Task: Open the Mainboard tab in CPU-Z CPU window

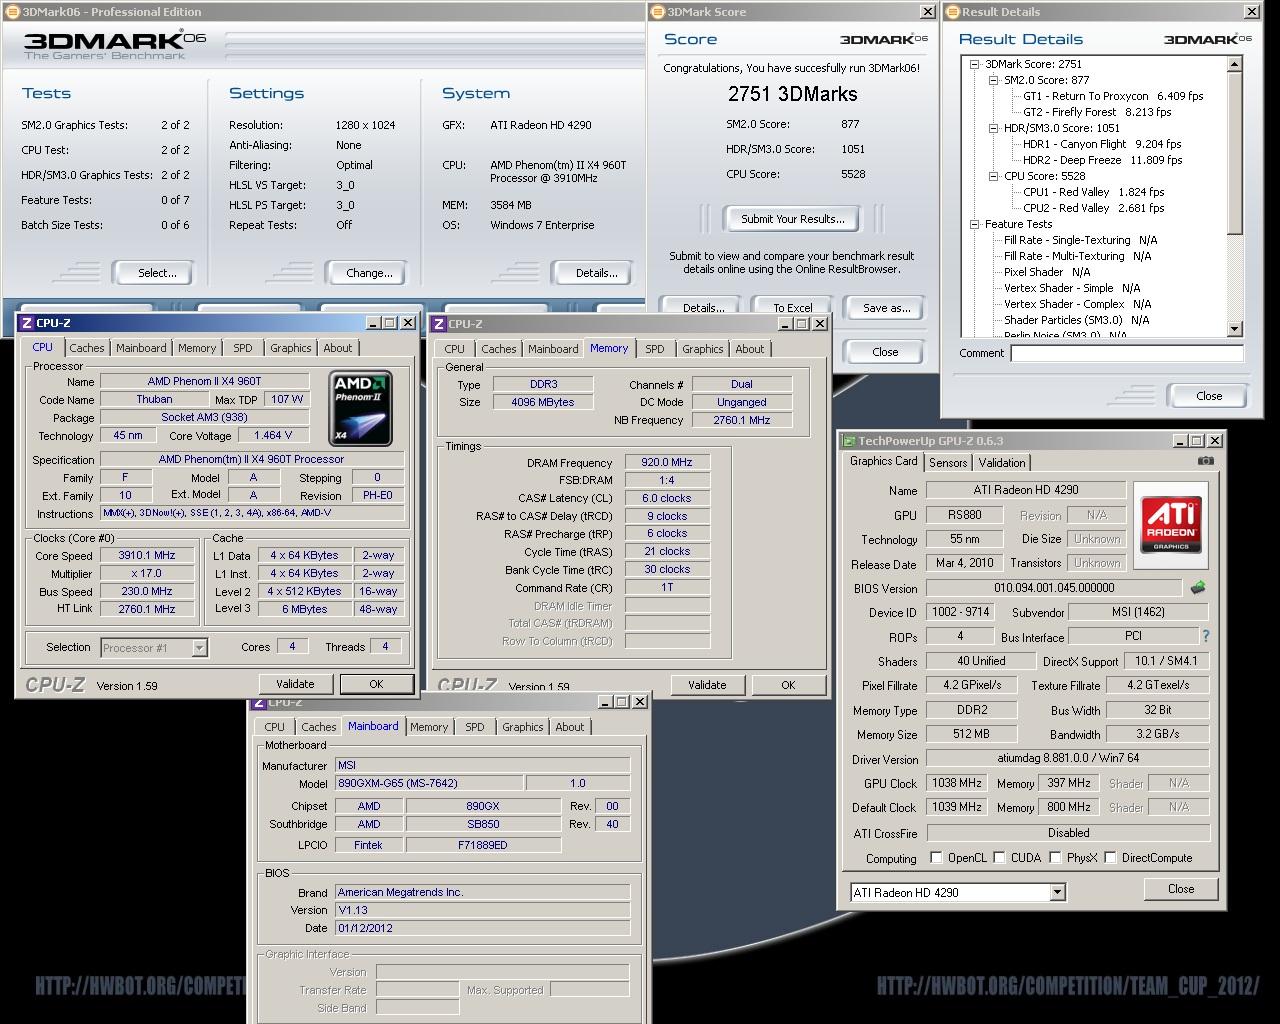Action: click(x=141, y=348)
